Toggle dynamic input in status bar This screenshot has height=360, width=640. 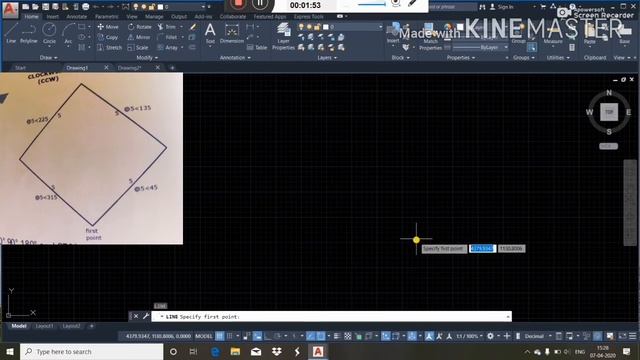click(258, 336)
